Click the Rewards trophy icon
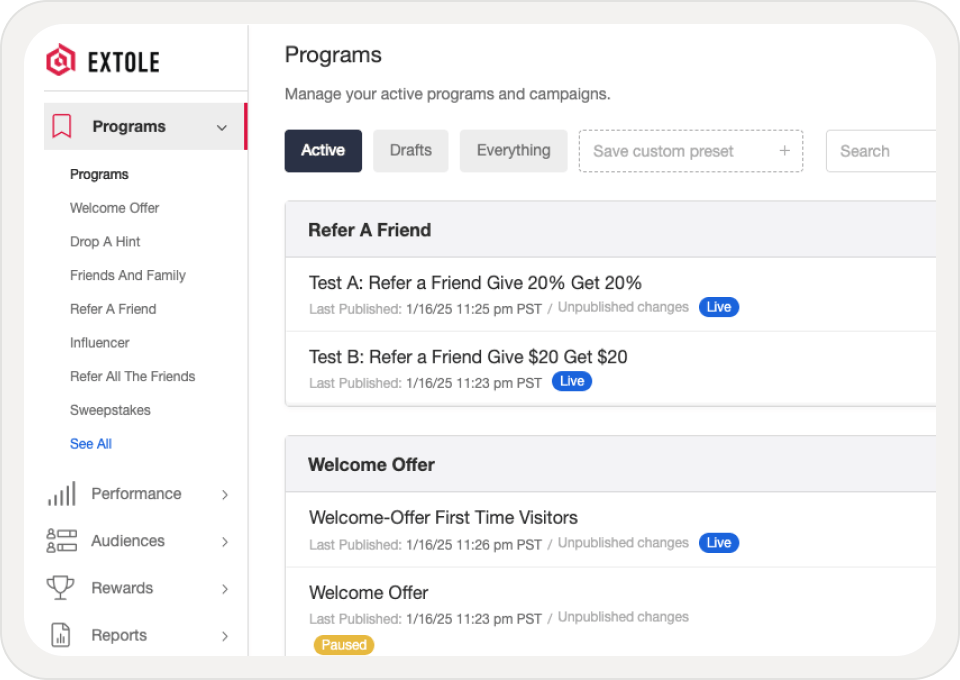Viewport: 960px width, 680px height. coord(61,588)
